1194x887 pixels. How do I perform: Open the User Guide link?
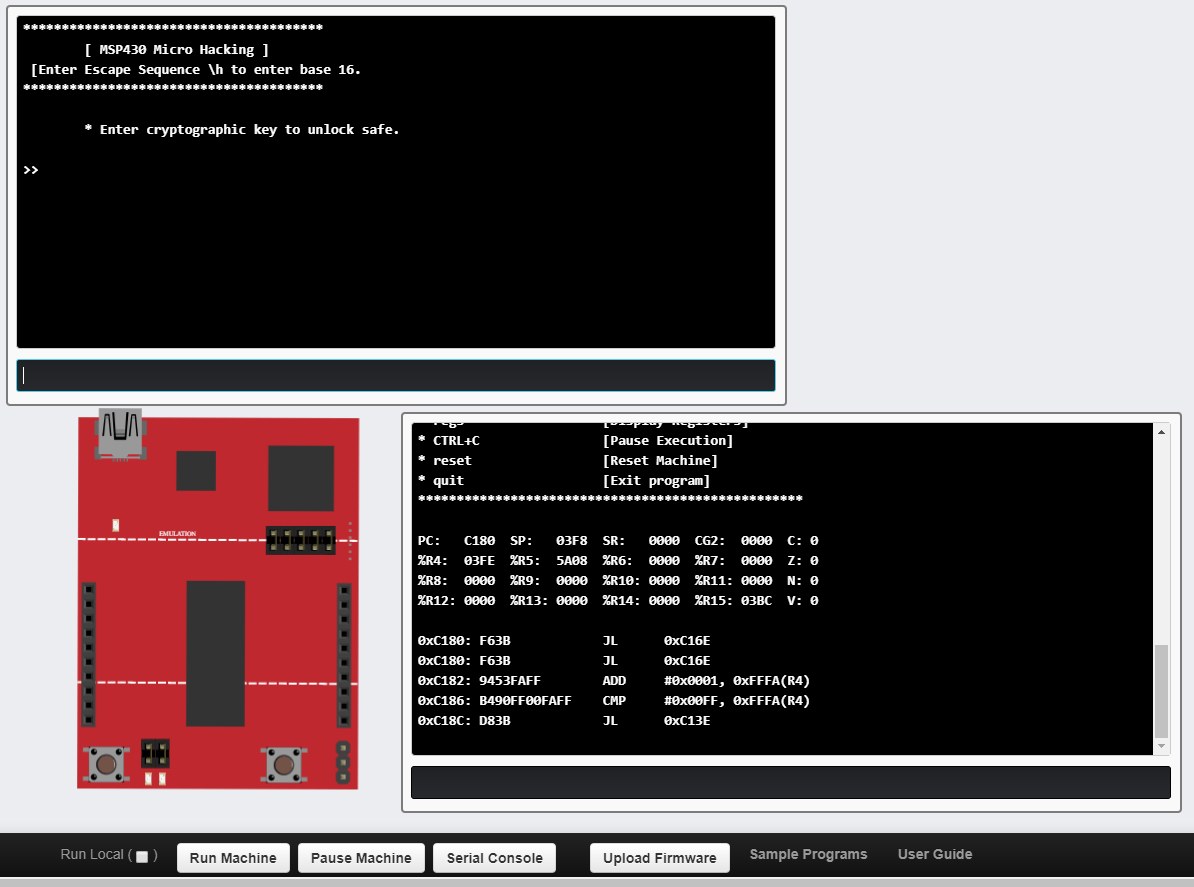[x=934, y=854]
